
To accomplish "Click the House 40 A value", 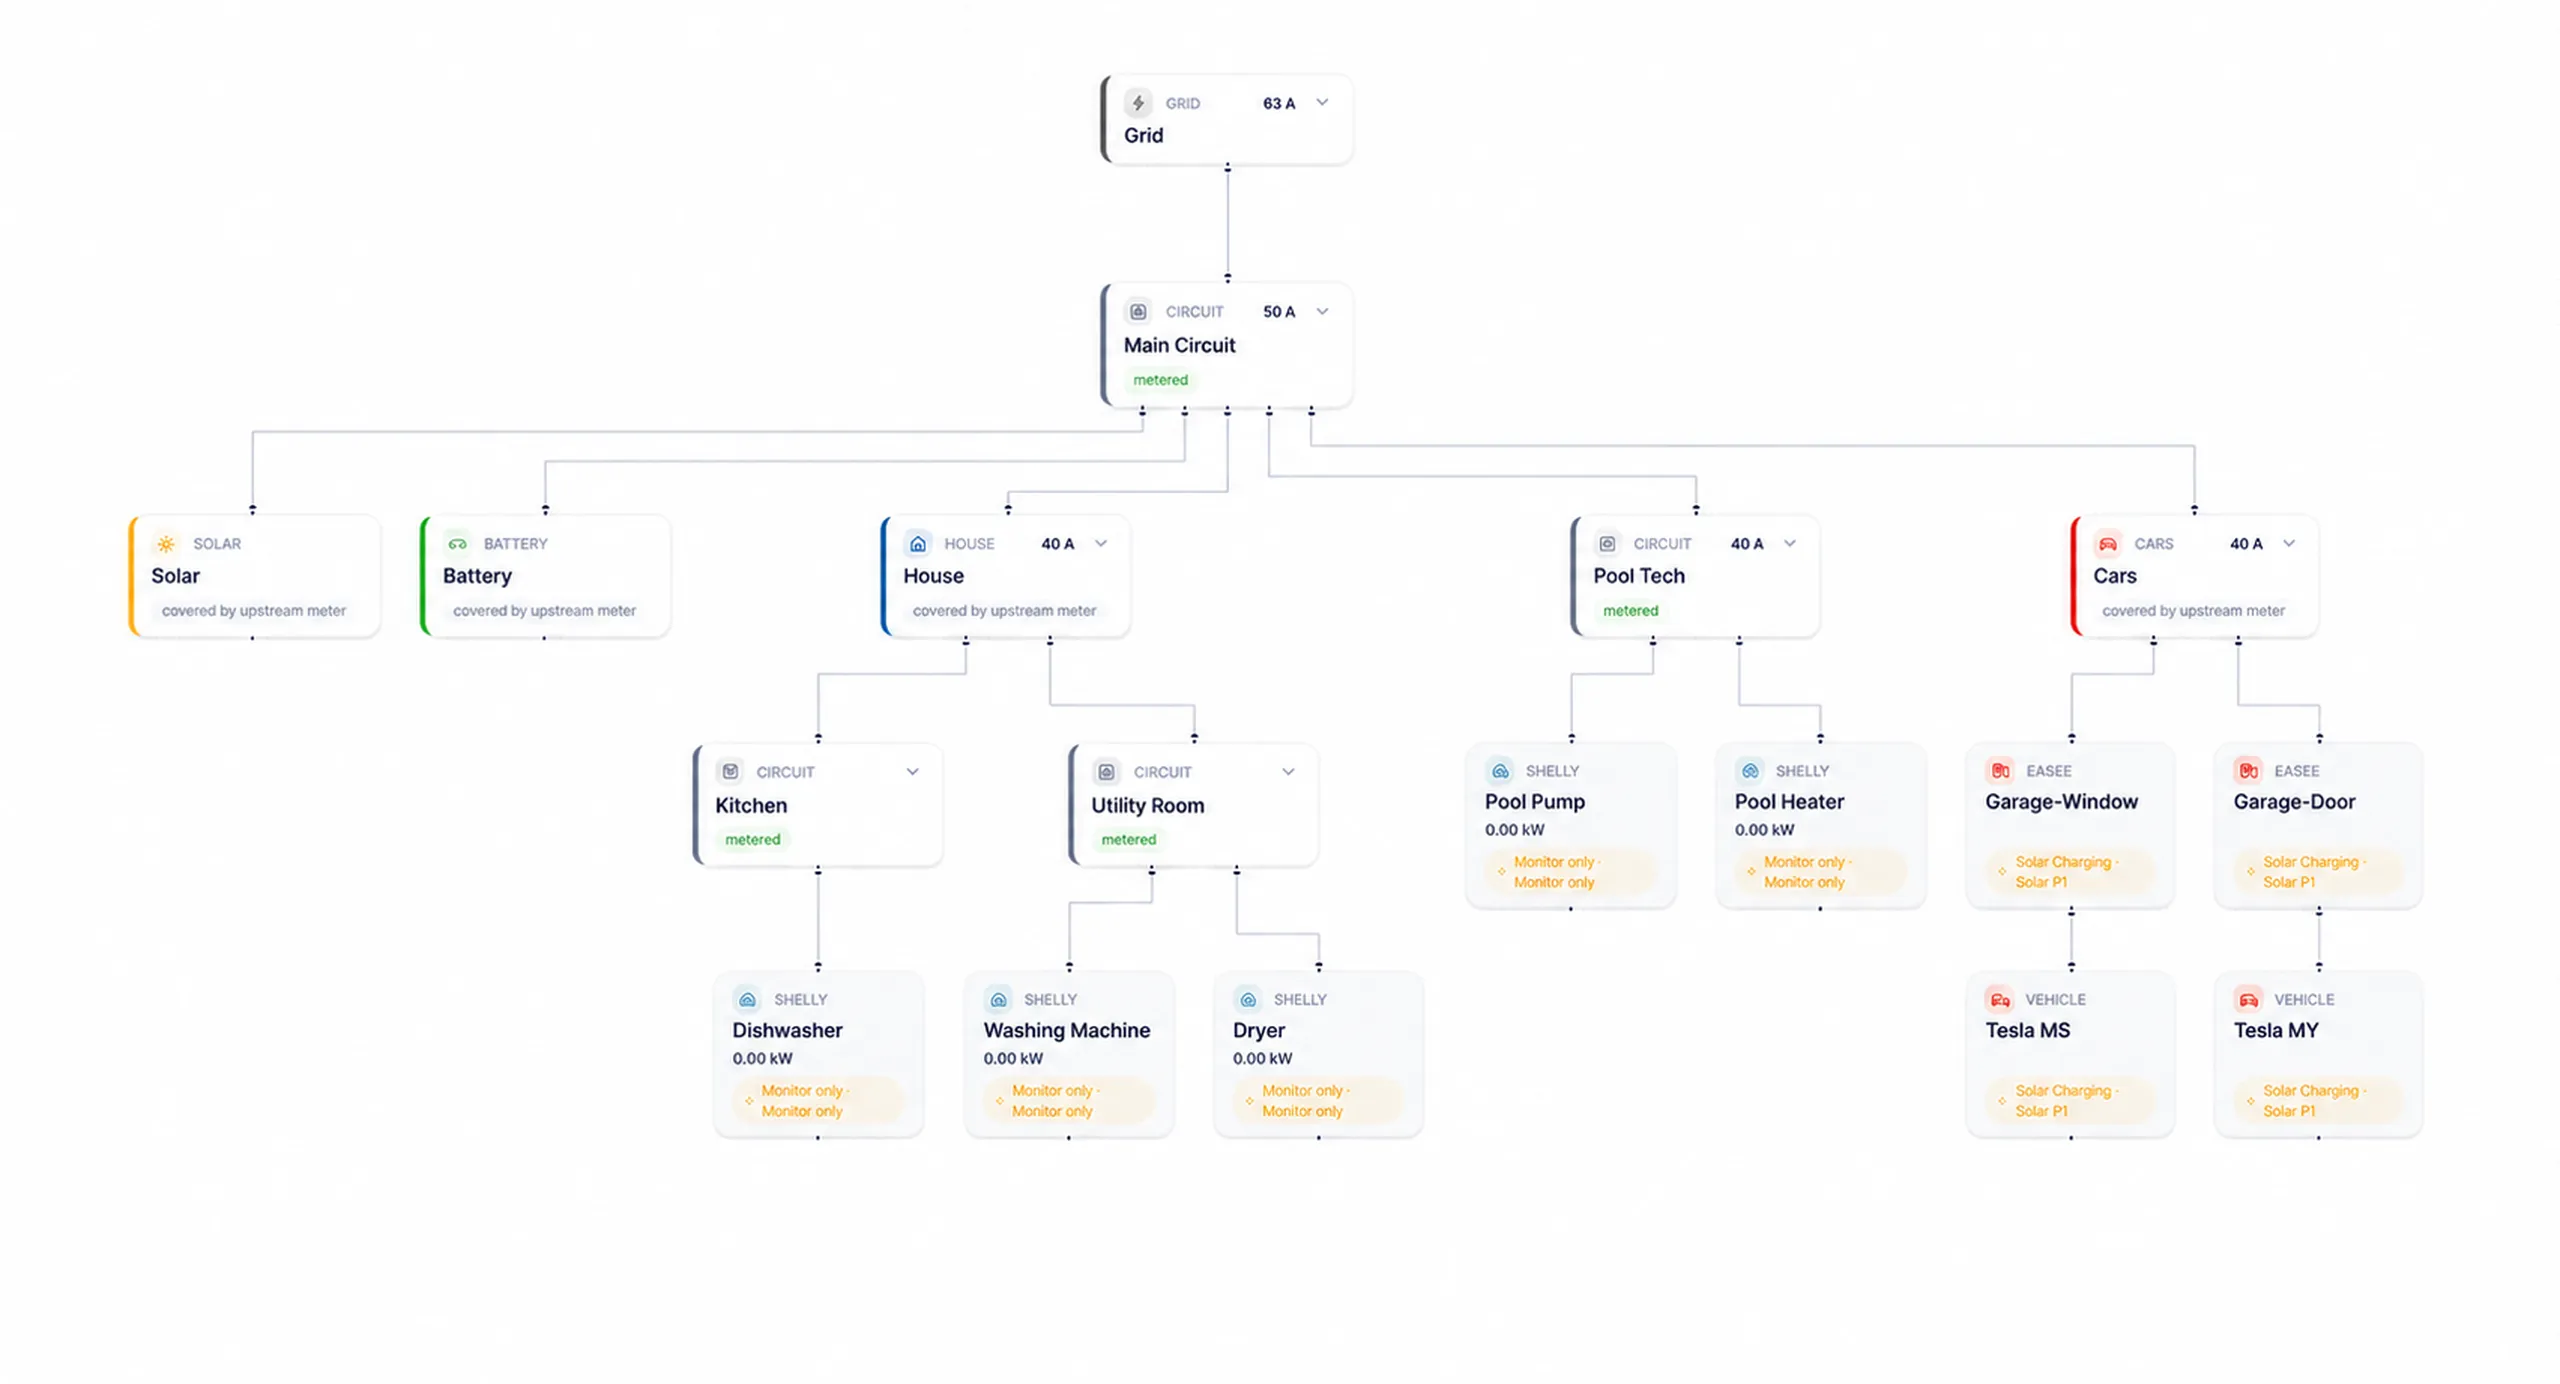I will point(1057,543).
